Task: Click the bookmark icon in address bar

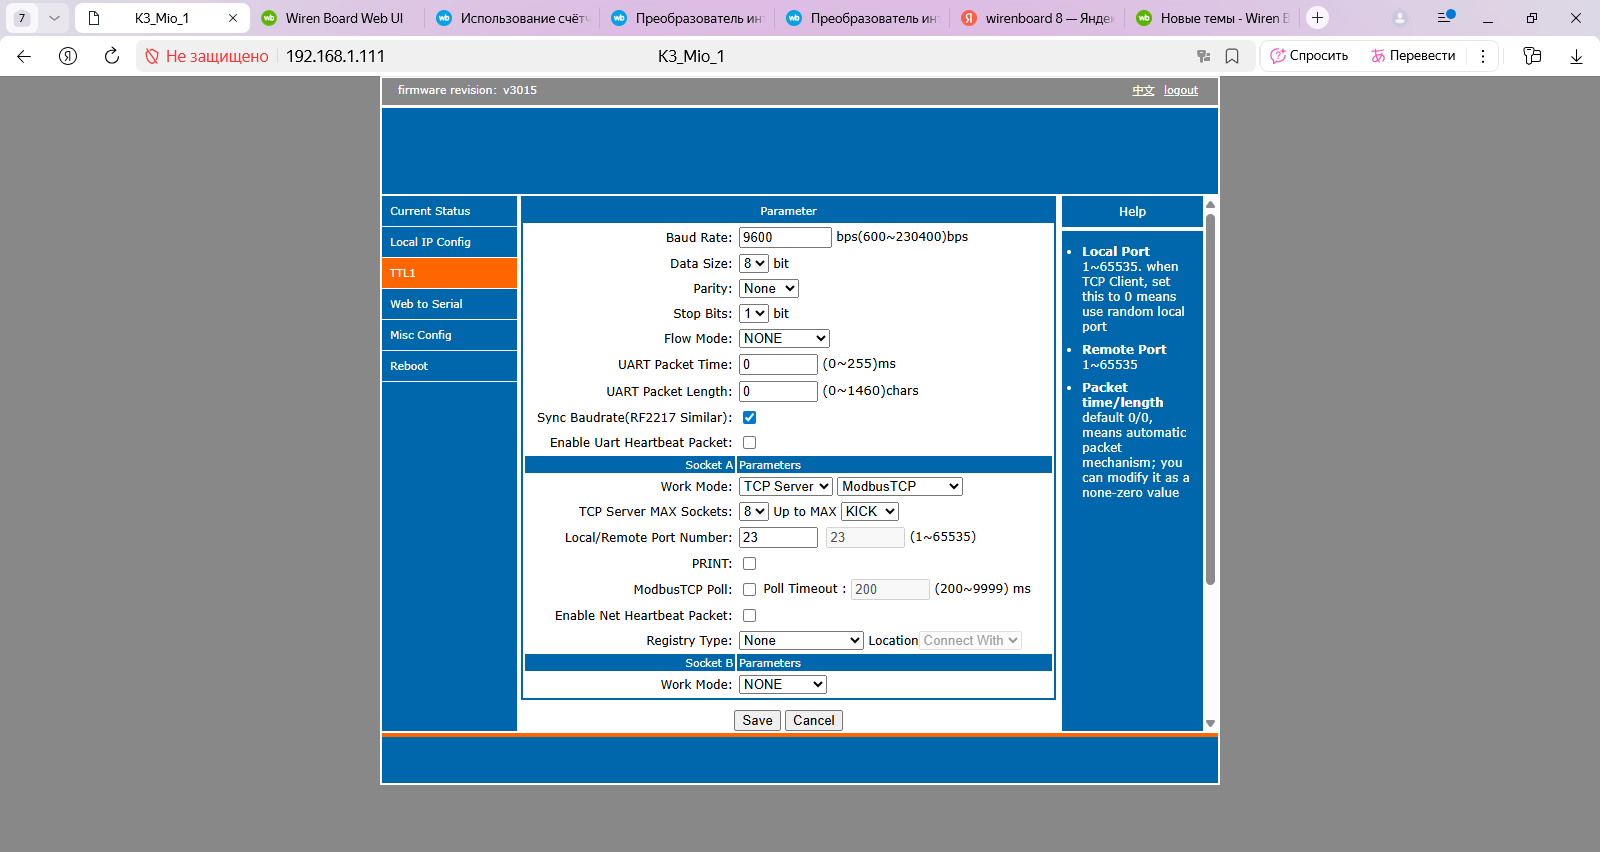Action: click(1232, 56)
